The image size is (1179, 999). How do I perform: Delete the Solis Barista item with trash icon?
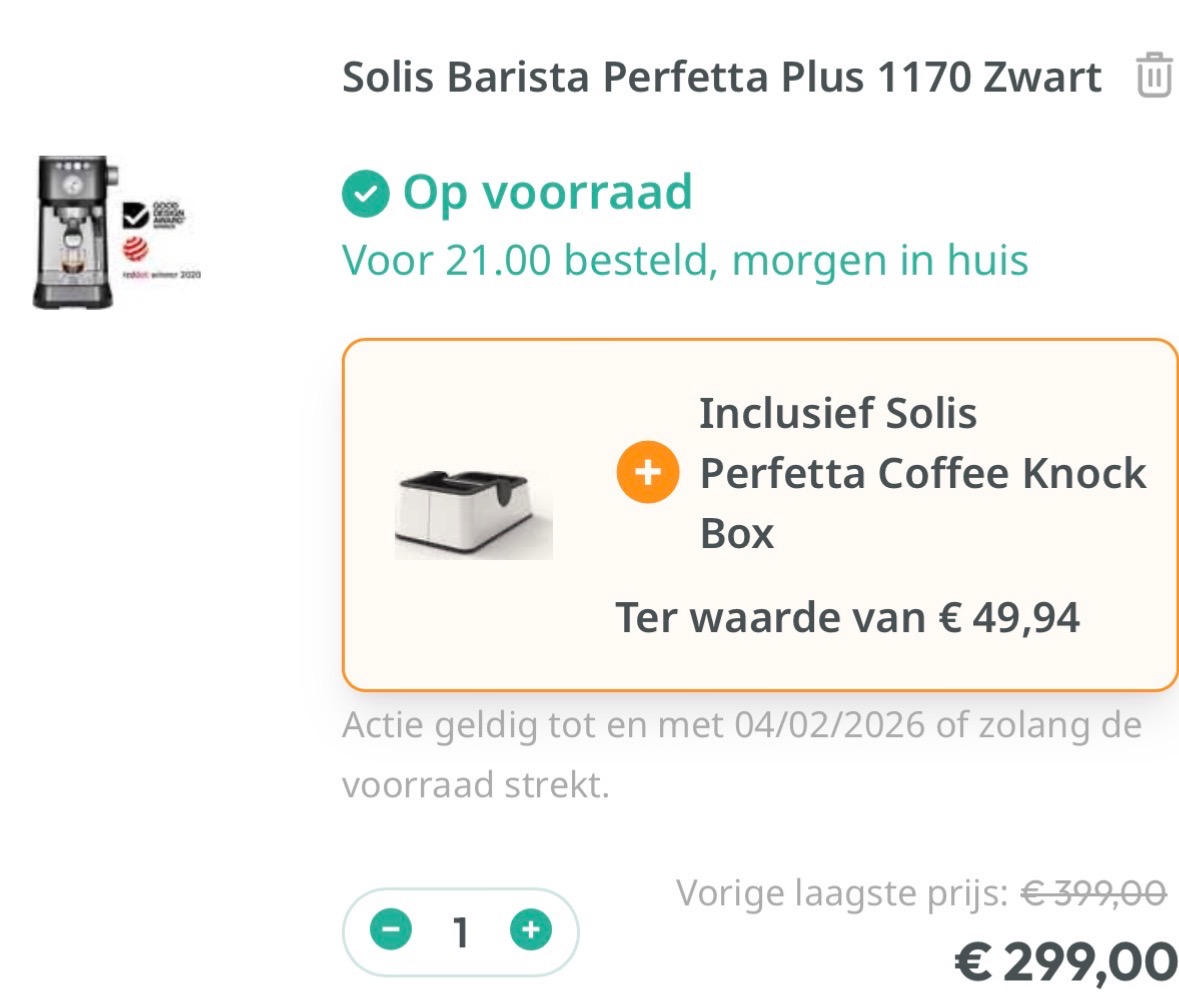(x=1153, y=76)
